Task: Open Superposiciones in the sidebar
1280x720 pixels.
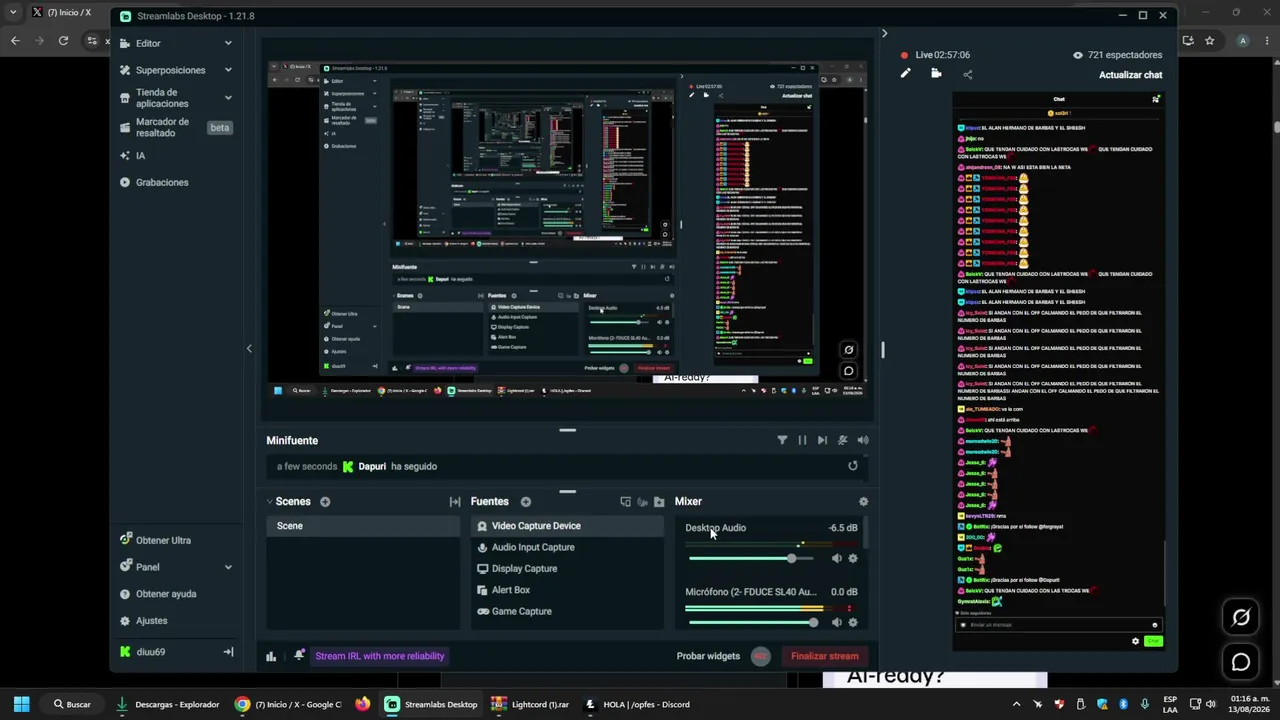Action: 170,70
